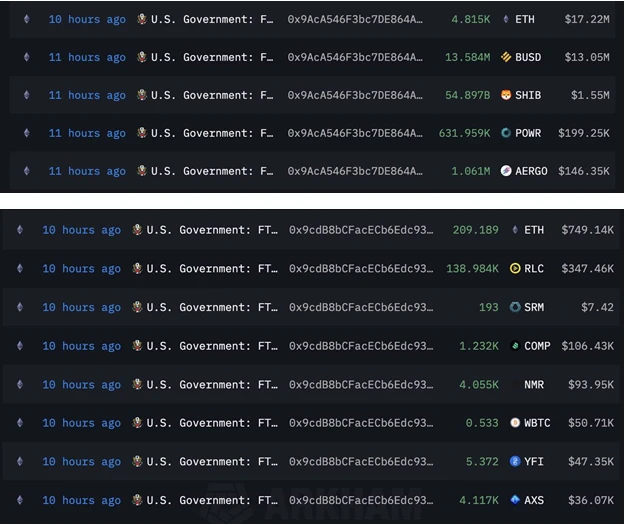Click the WBTC token icon
Viewport: 626px width, 525px height.
coord(515,423)
